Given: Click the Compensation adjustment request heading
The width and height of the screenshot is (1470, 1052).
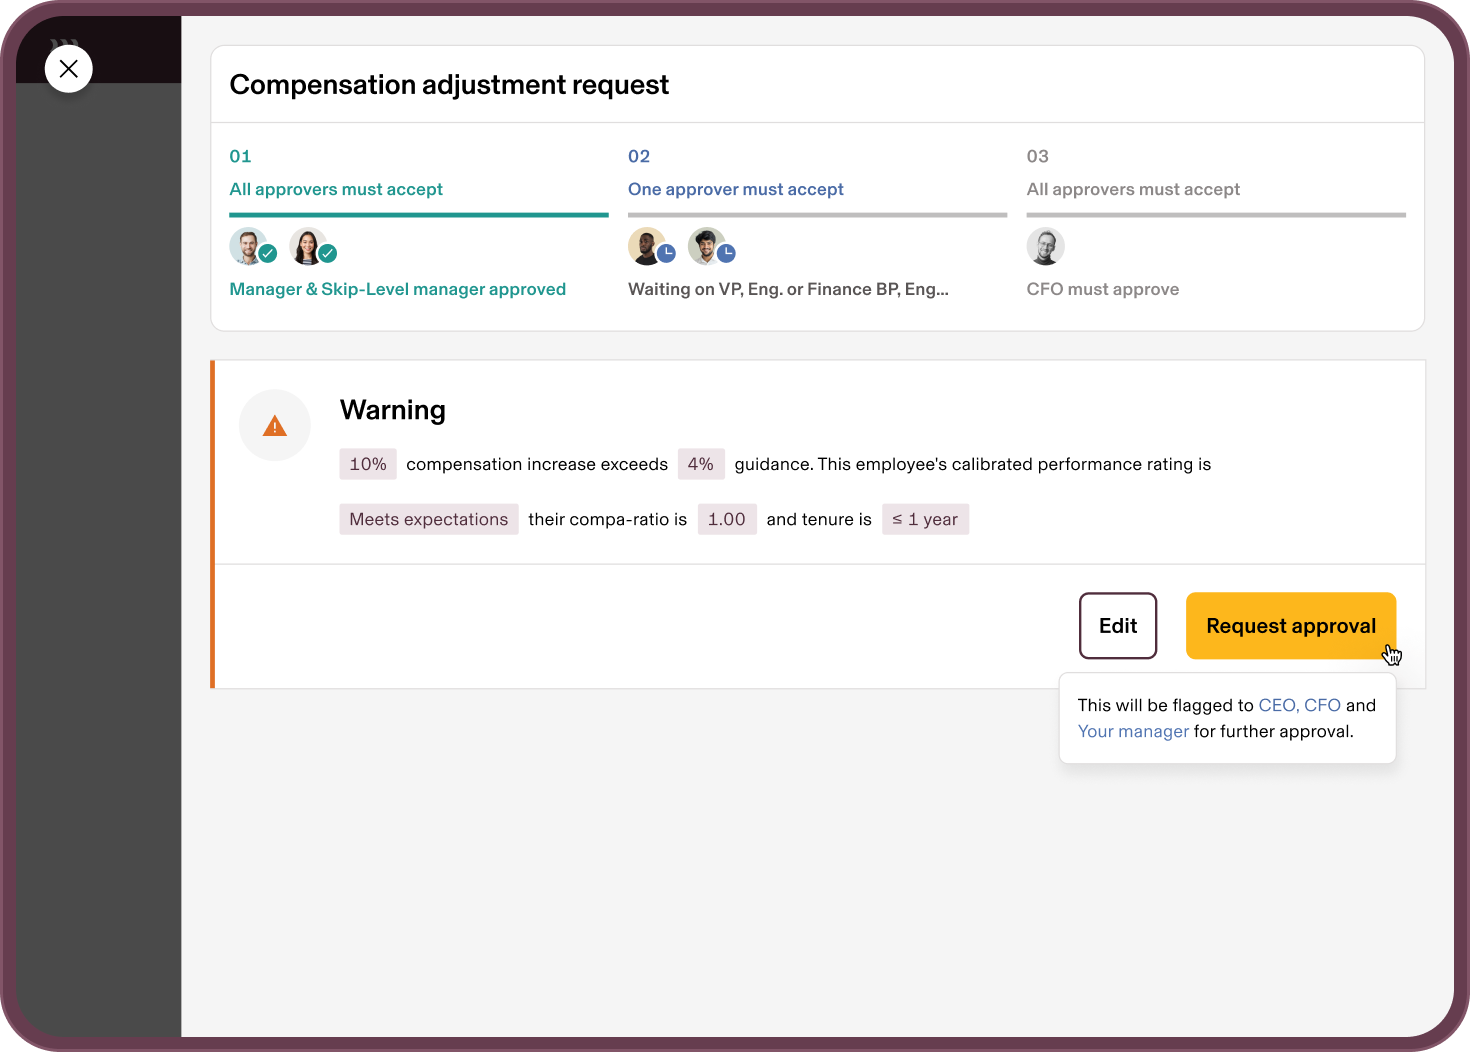Looking at the screenshot, I should tap(449, 85).
